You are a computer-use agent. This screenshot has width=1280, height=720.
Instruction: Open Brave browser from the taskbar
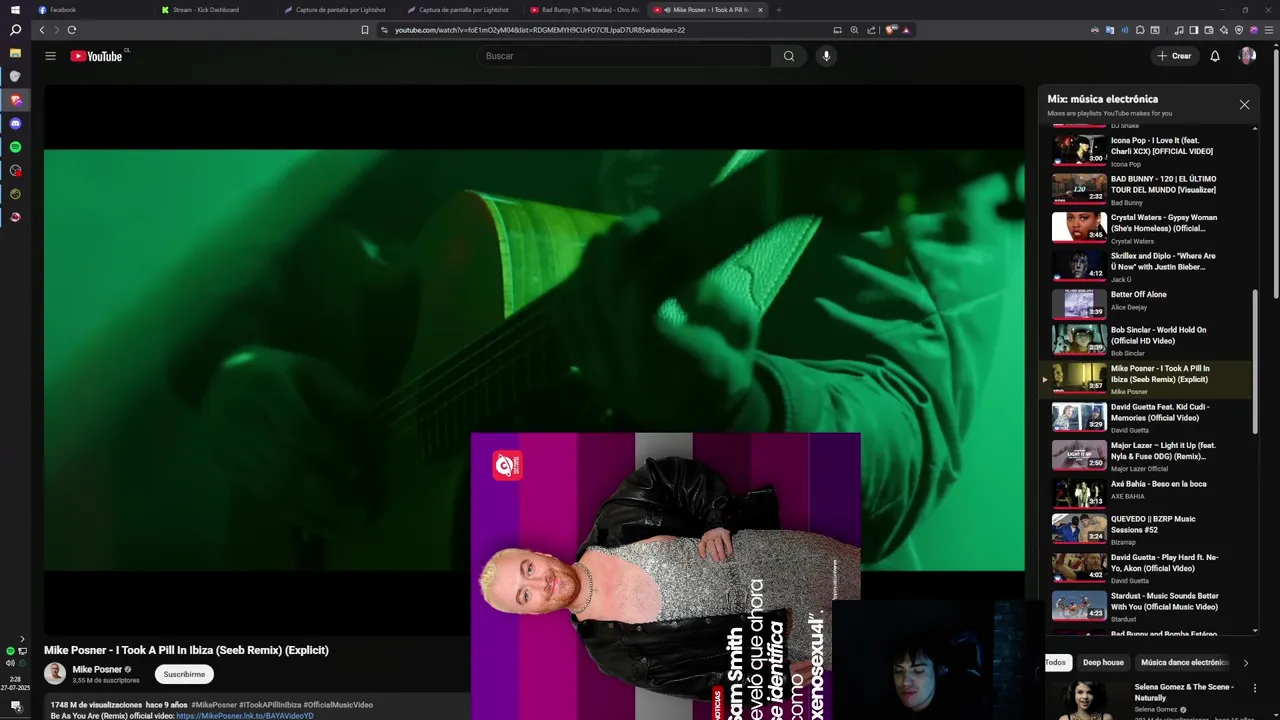pyautogui.click(x=15, y=100)
